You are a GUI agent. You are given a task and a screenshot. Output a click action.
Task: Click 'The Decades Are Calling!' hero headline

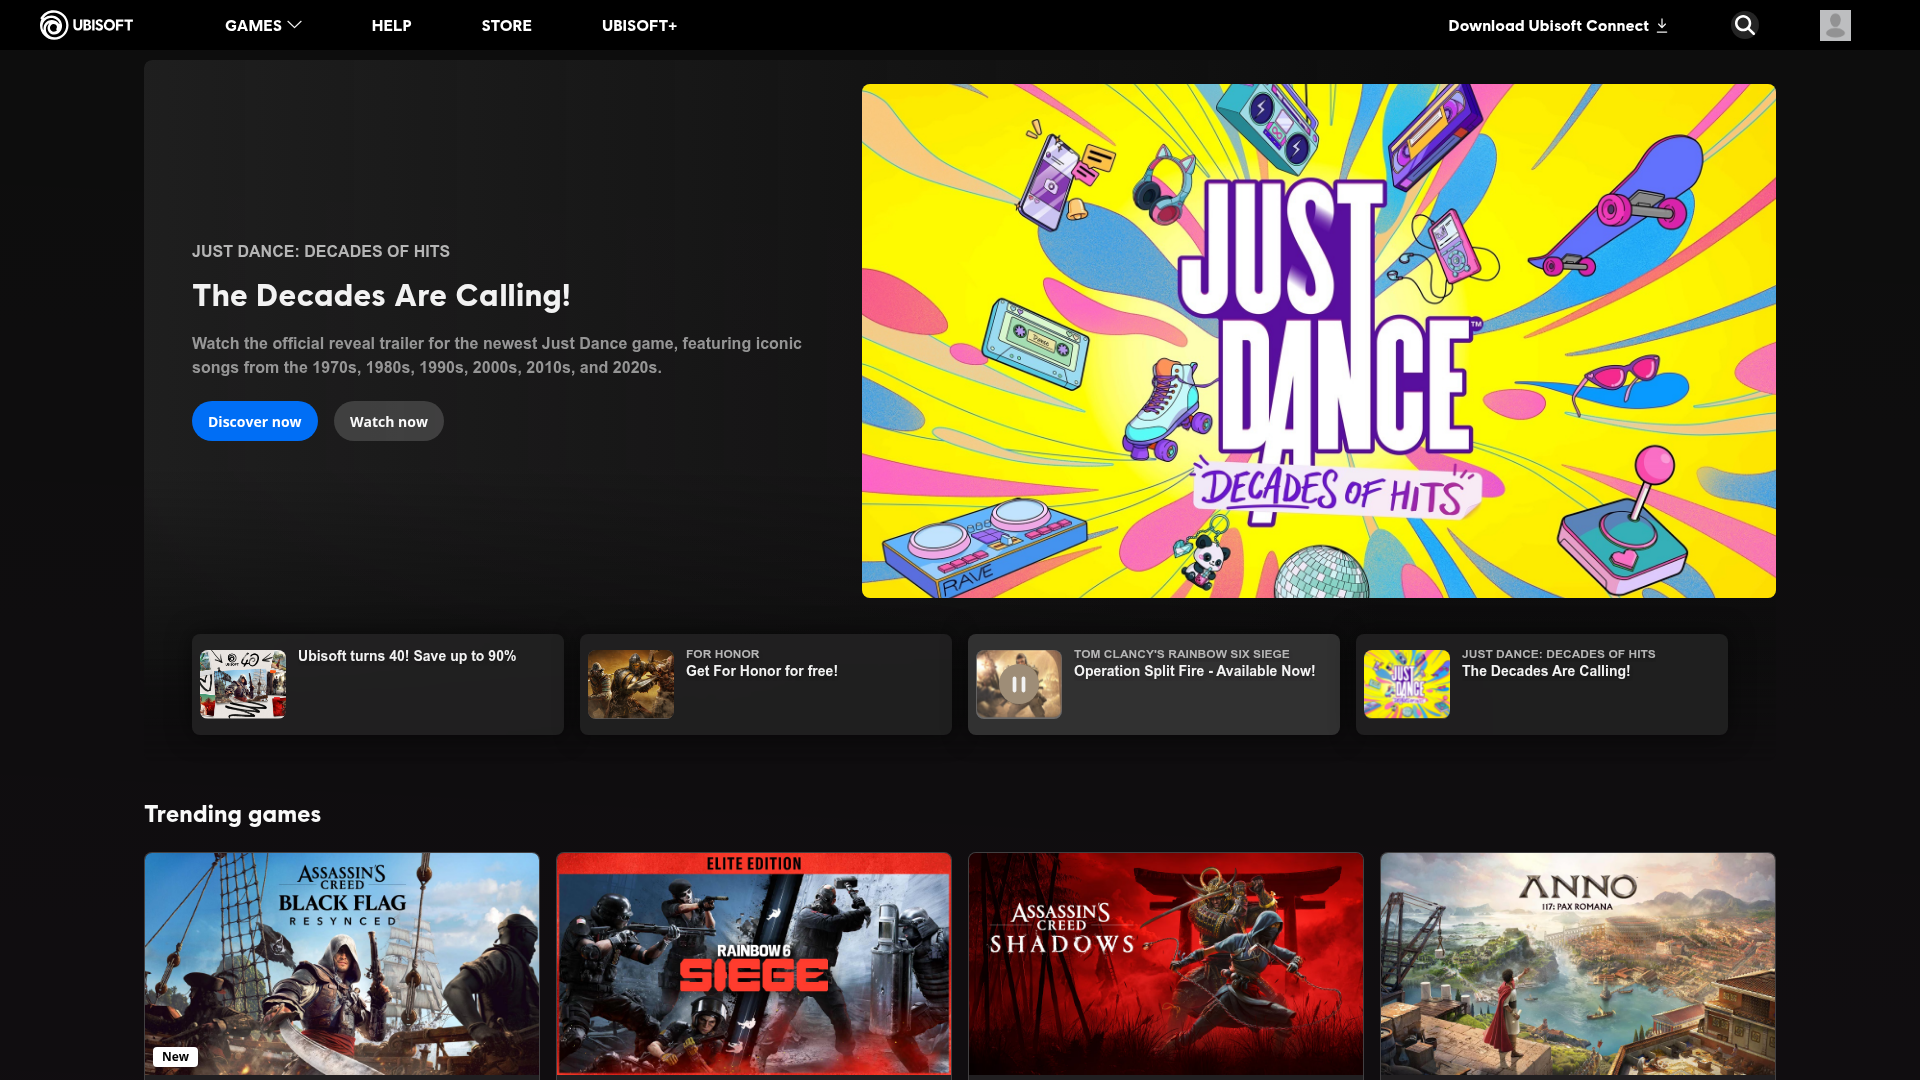[x=381, y=295]
